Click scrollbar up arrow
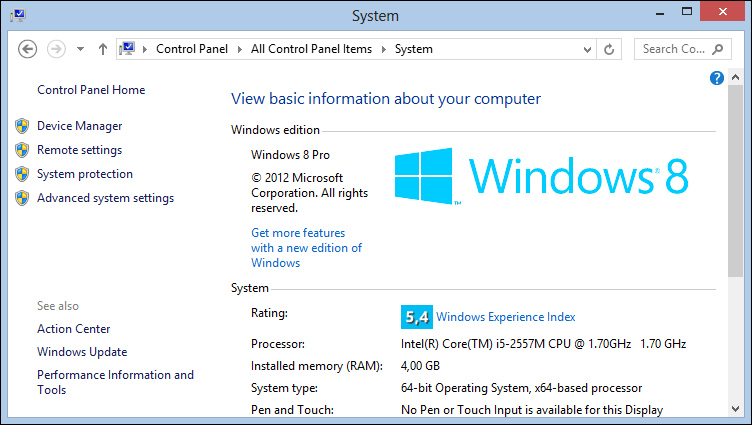Image resolution: width=752 pixels, height=425 pixels. click(735, 77)
